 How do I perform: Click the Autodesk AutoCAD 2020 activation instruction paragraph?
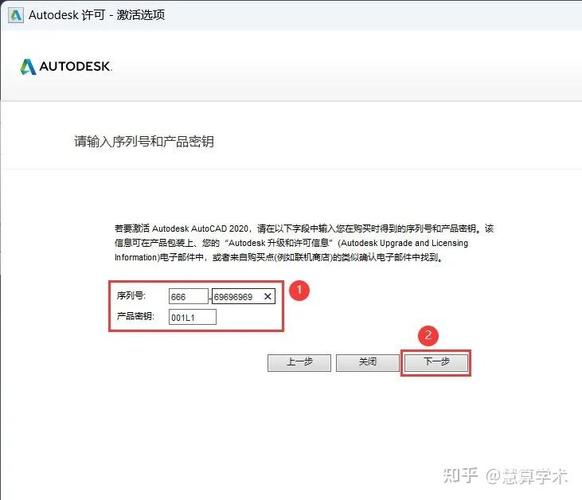click(x=304, y=243)
